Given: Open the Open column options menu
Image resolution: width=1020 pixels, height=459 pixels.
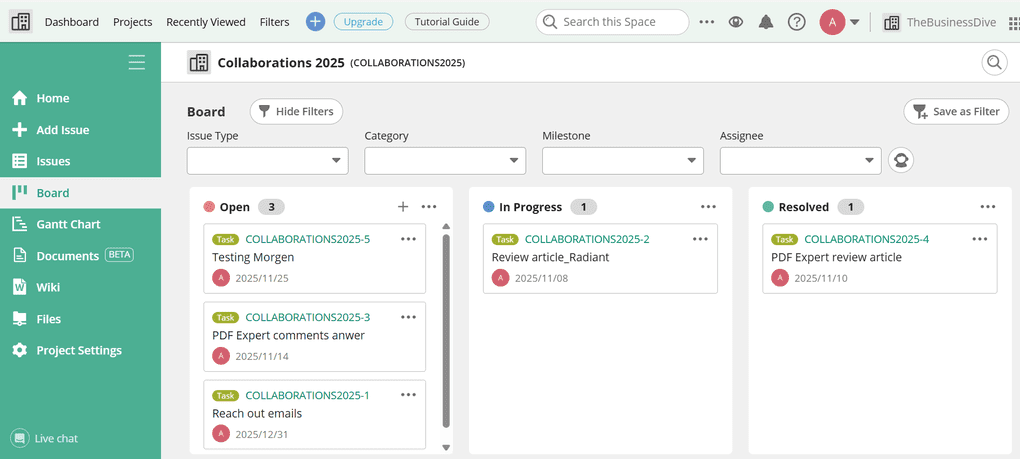Looking at the screenshot, I should [429, 207].
